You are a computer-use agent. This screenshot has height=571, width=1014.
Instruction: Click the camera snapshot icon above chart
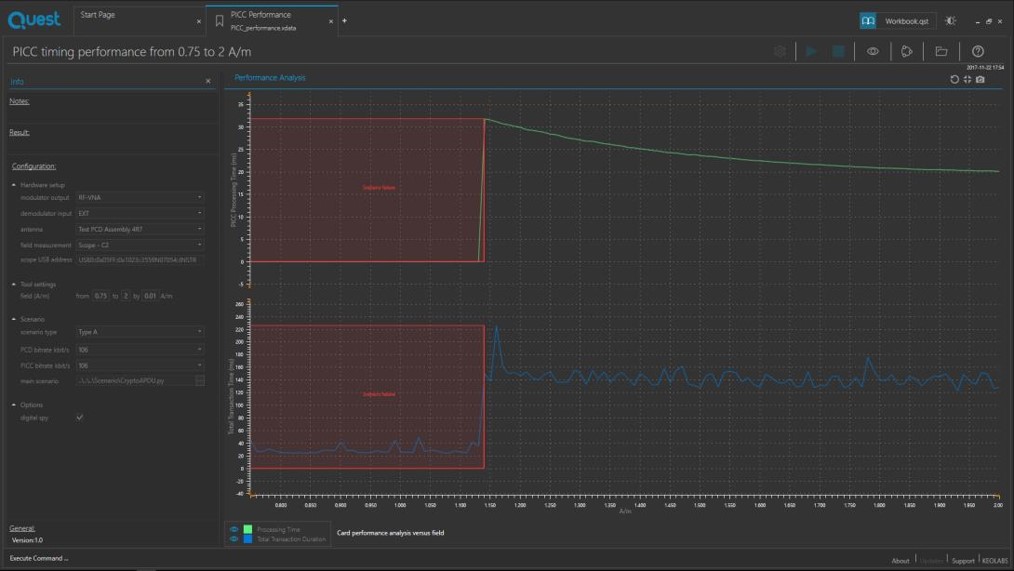(x=980, y=79)
